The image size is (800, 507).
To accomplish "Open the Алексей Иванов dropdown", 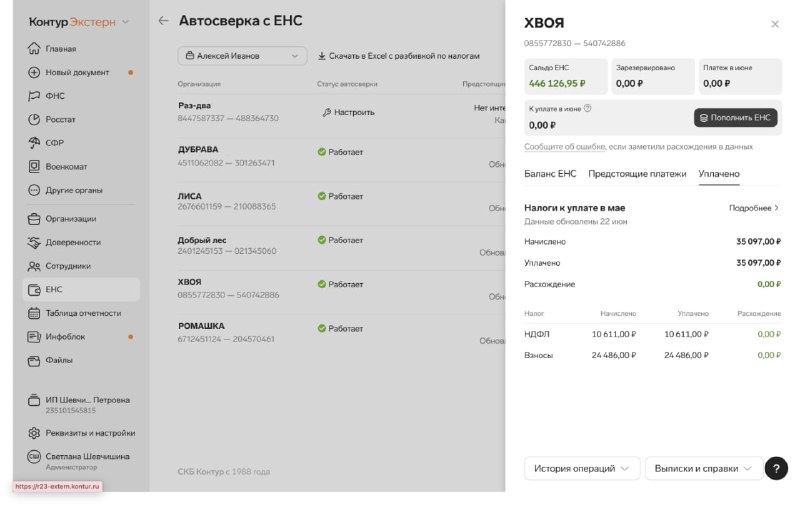I will pos(242,56).
